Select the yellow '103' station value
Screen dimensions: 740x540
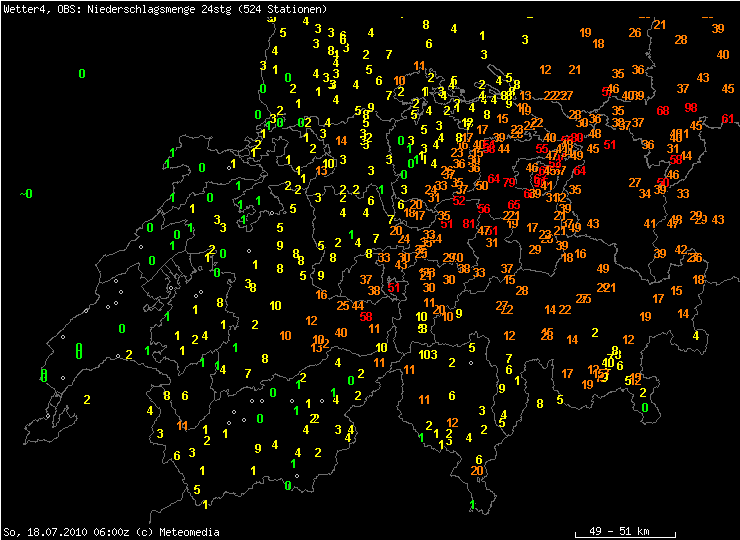(x=428, y=354)
